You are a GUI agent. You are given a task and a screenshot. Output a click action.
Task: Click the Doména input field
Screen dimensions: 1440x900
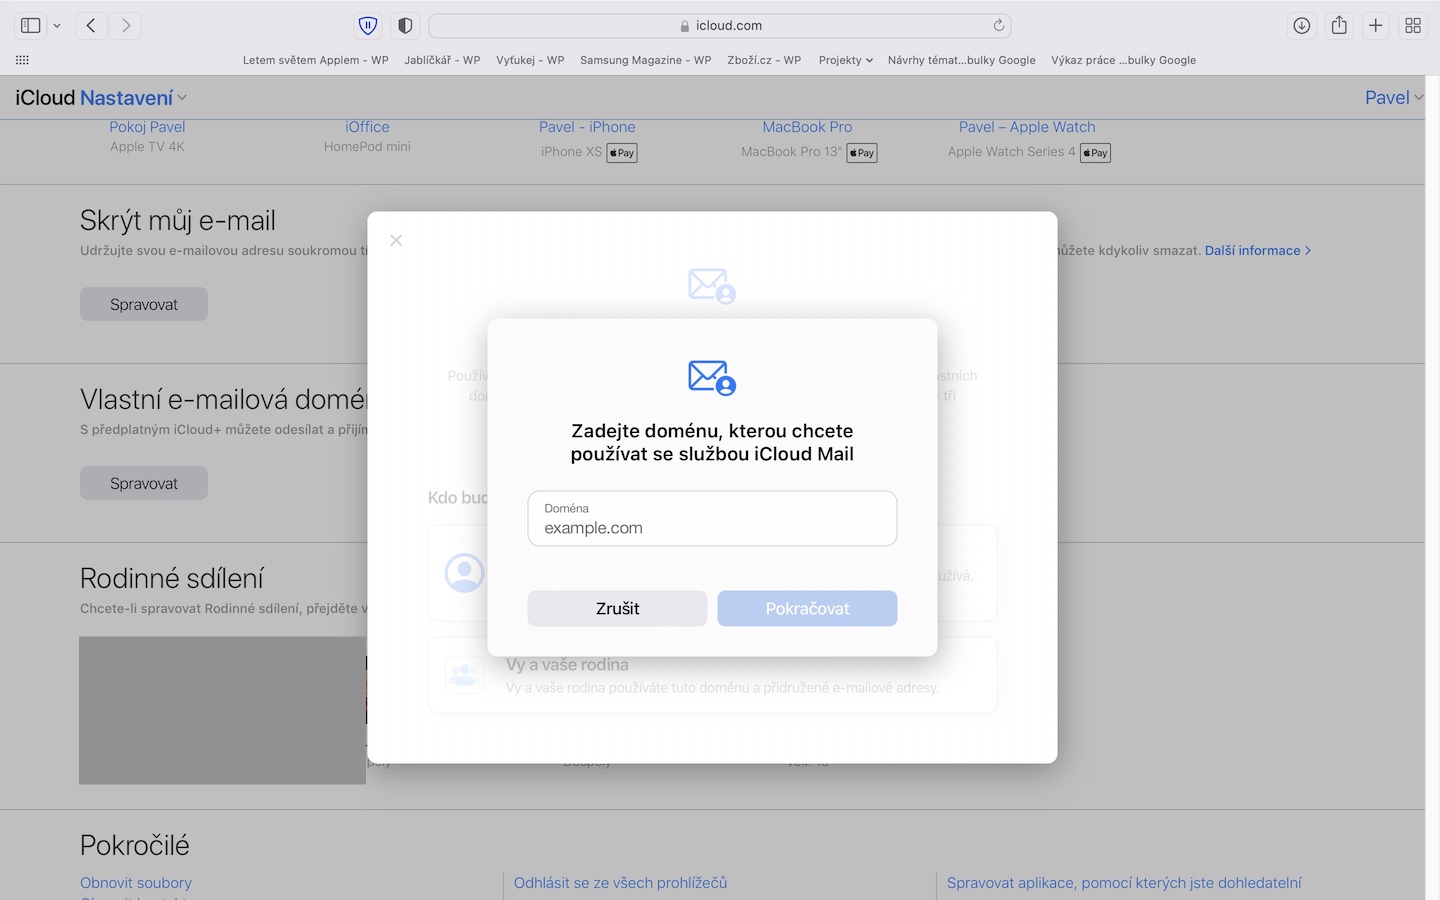point(712,518)
